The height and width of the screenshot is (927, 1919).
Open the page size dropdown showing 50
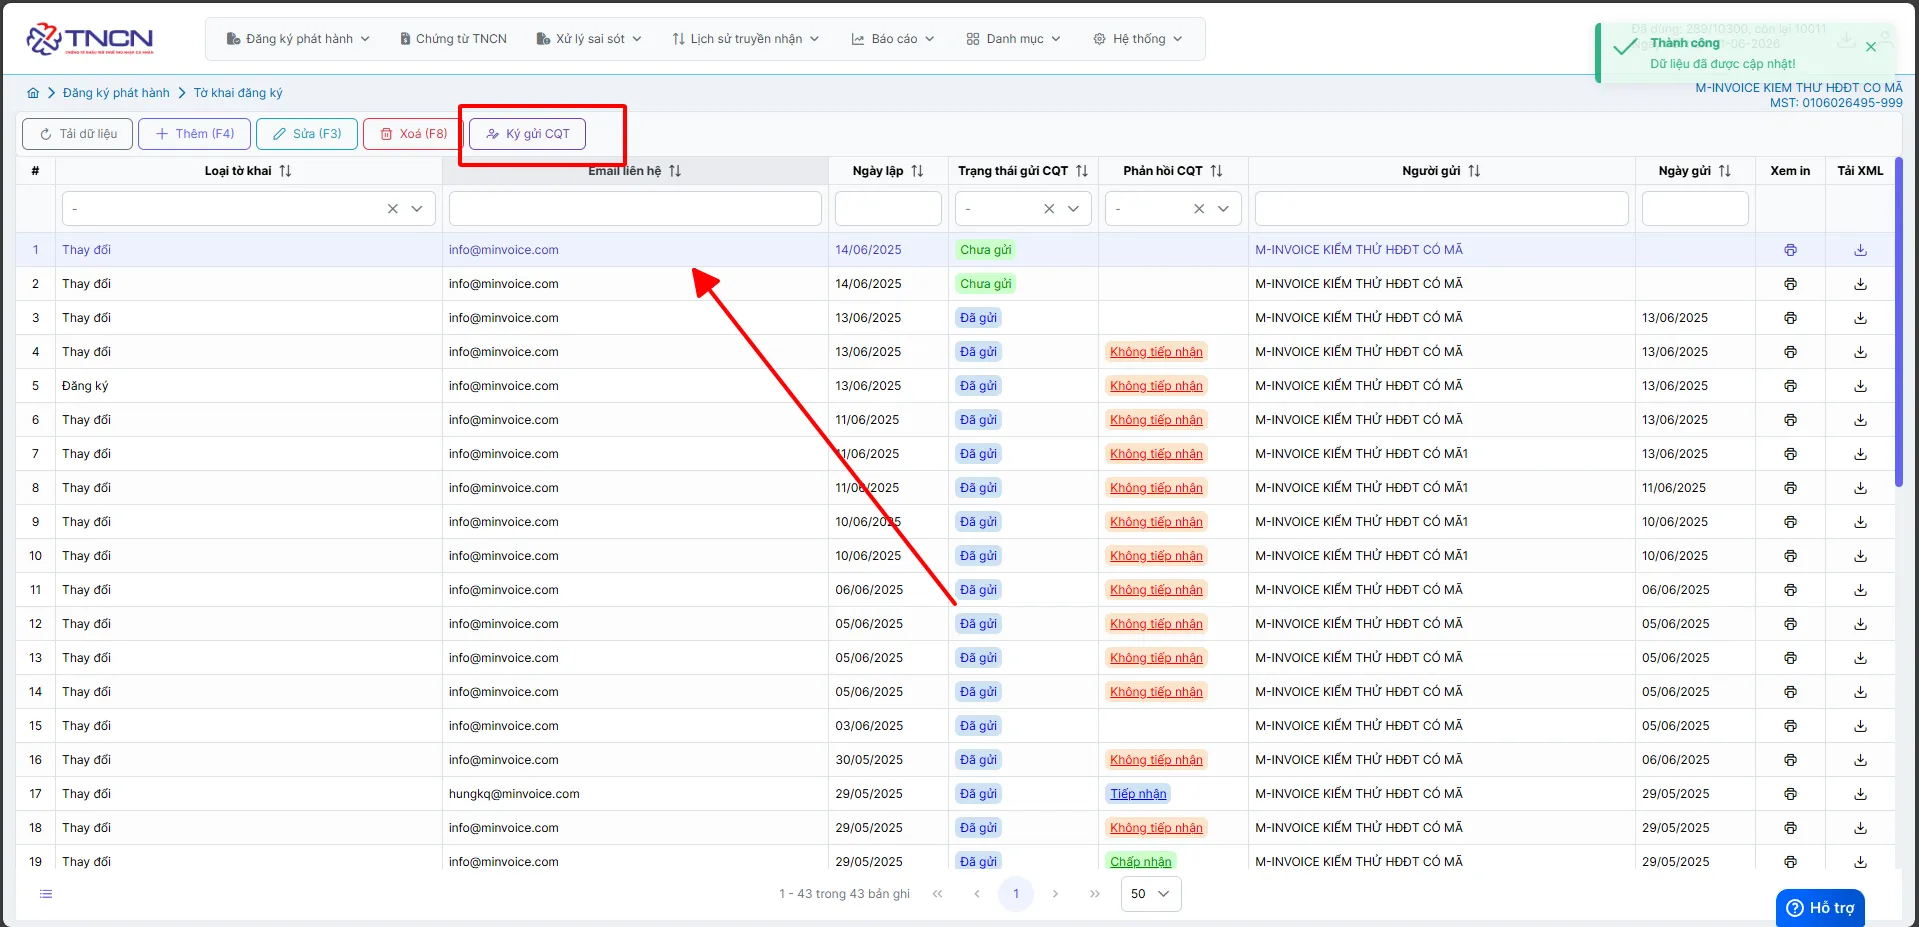pos(1151,894)
